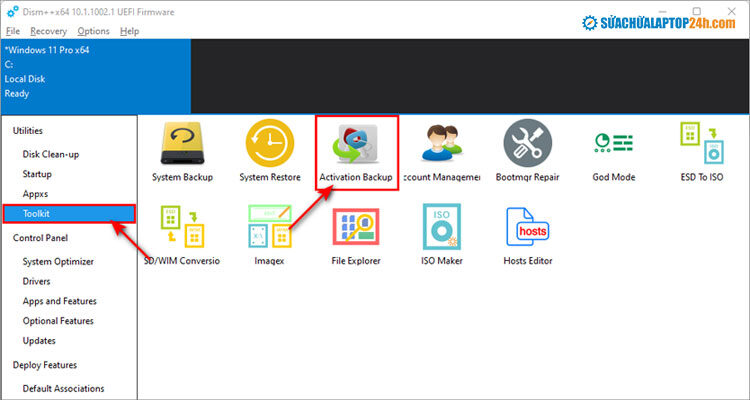This screenshot has width=750, height=400.
Task: Open the ESD To ISO converter
Action: tap(702, 151)
